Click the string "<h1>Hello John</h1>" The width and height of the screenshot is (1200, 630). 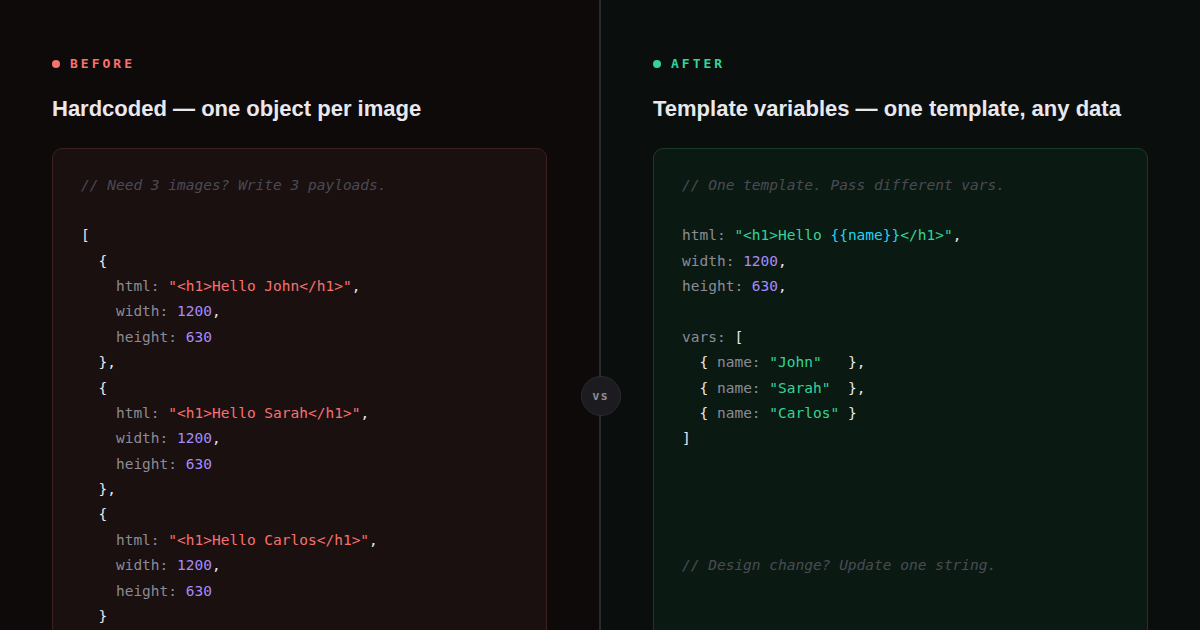coord(260,286)
